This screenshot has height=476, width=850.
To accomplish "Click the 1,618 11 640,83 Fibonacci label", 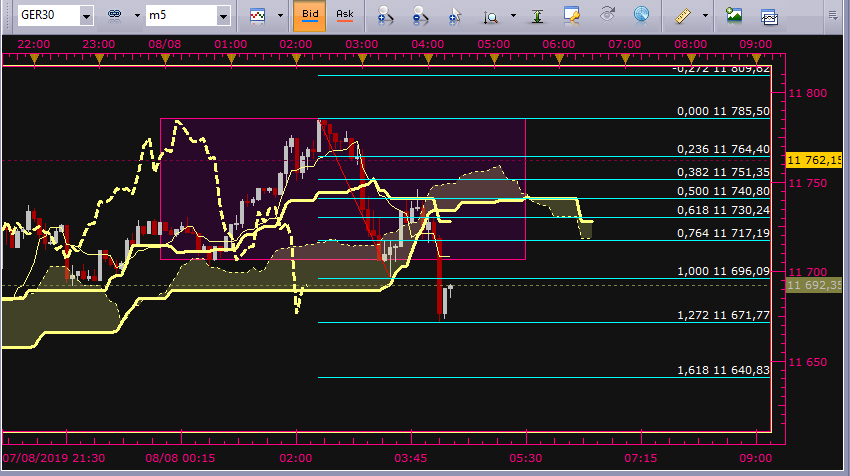I will pyautogui.click(x=723, y=370).
